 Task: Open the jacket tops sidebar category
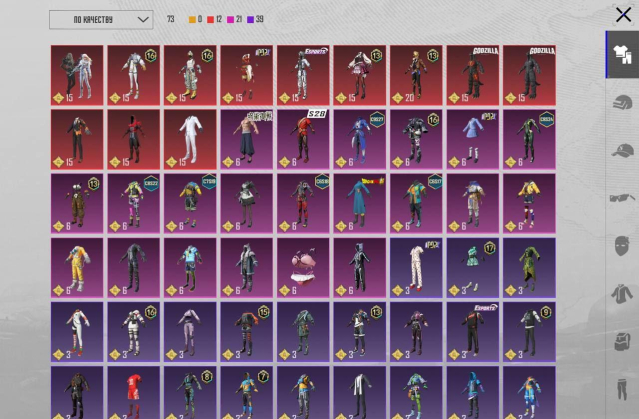click(x=622, y=293)
